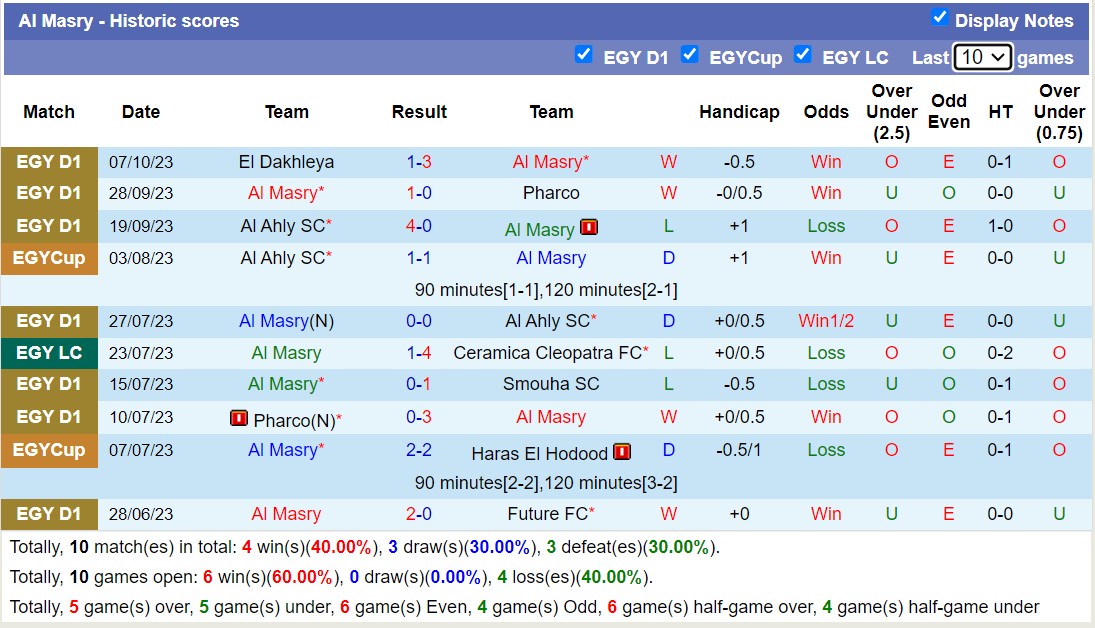Toggle the Display Notes checkbox
This screenshot has height=628, width=1095.
[x=939, y=17]
